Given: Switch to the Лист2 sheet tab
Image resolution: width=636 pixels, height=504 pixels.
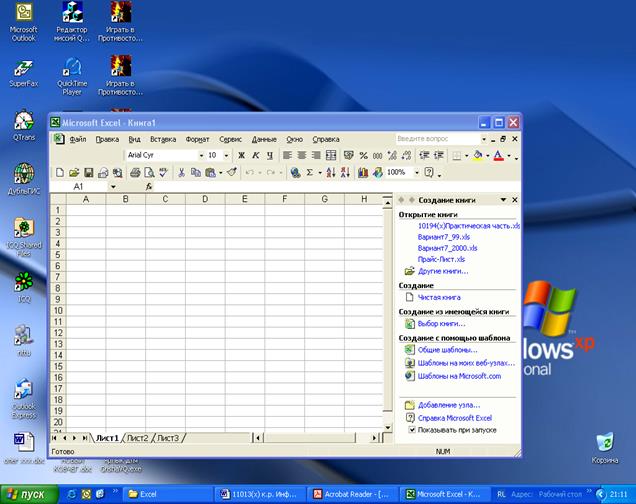Looking at the screenshot, I should [138, 438].
